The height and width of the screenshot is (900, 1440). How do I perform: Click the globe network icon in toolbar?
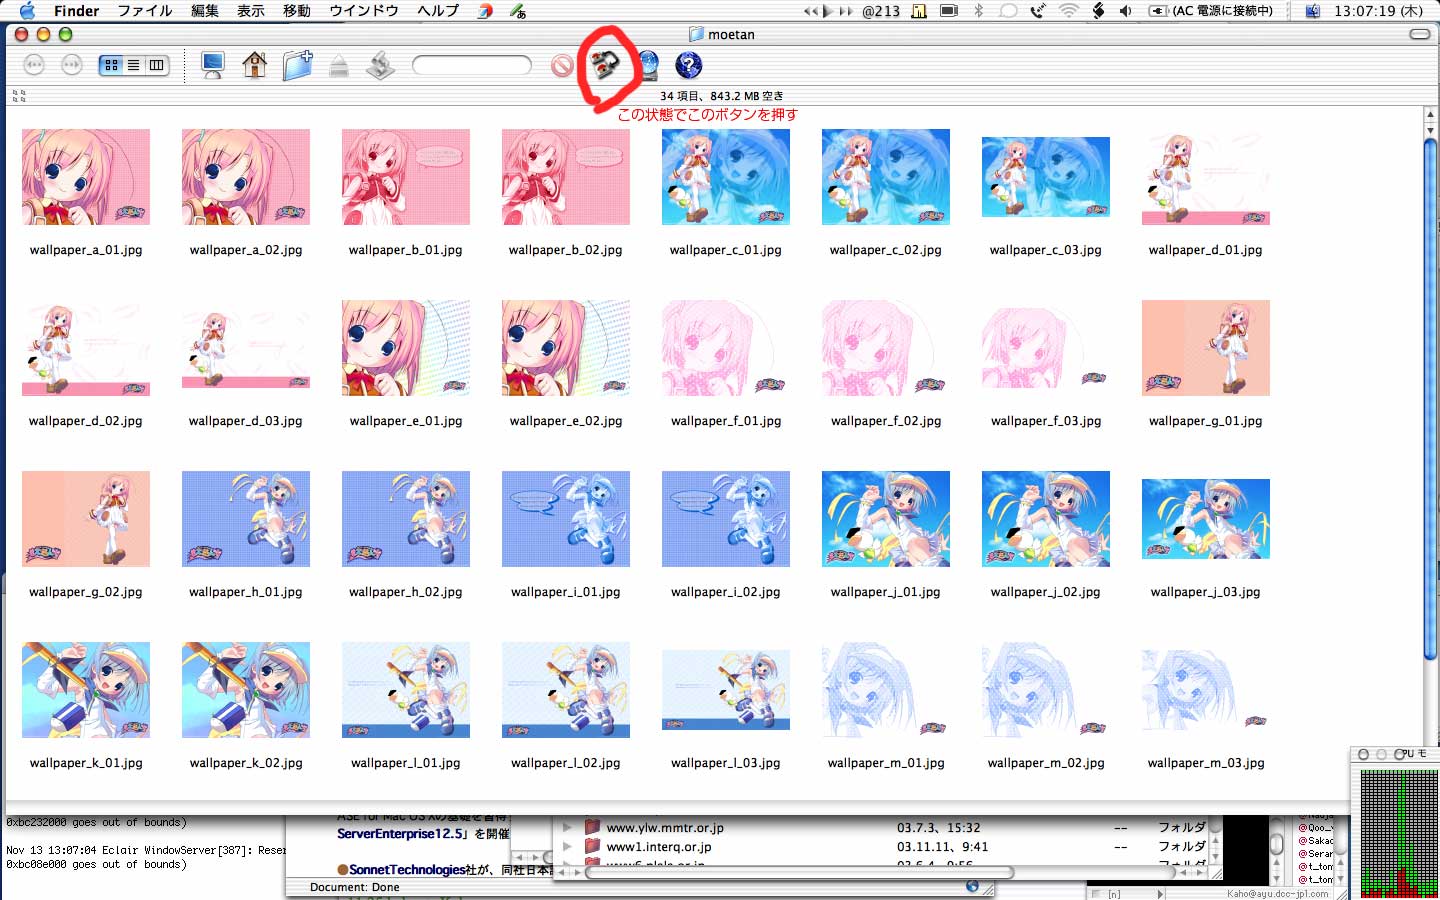648,66
